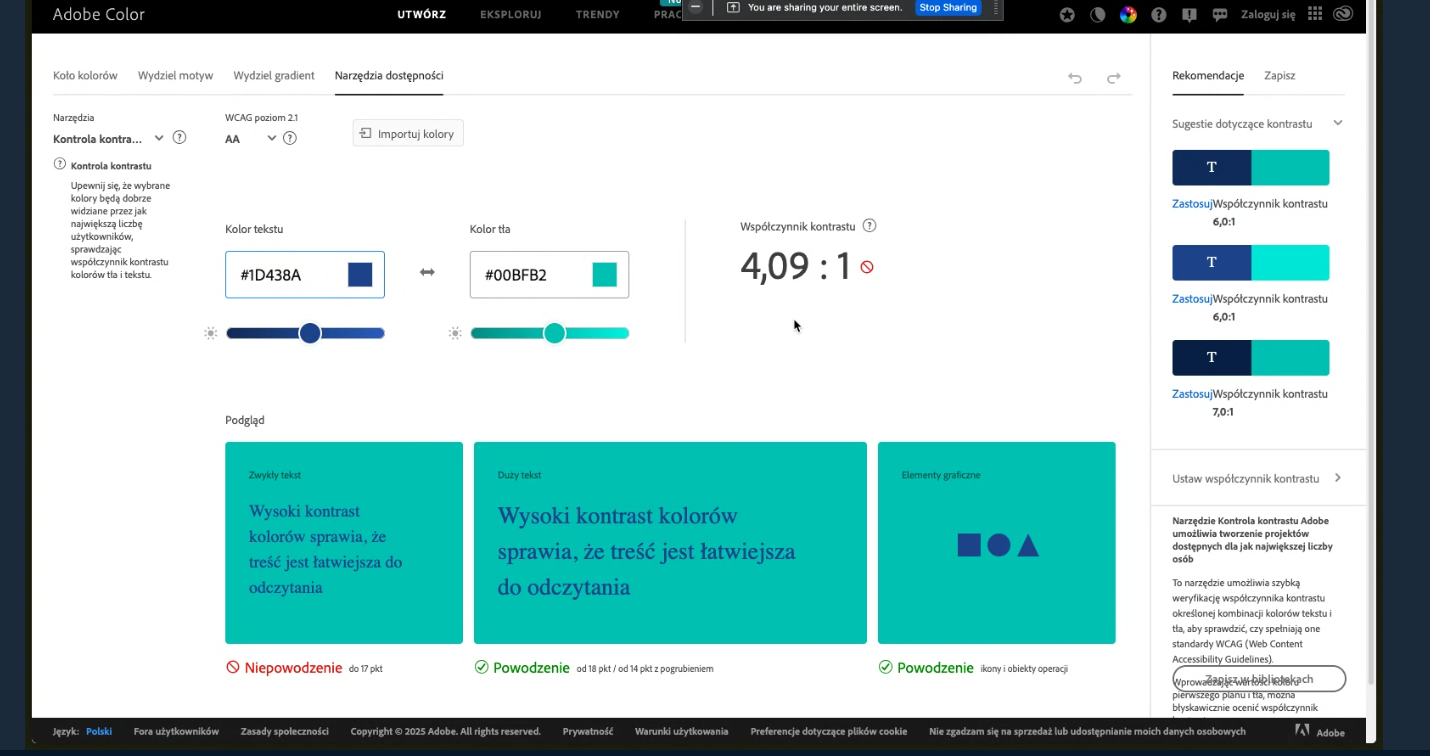
Task: Open the Adobe apps grid icon
Action: (x=1315, y=14)
